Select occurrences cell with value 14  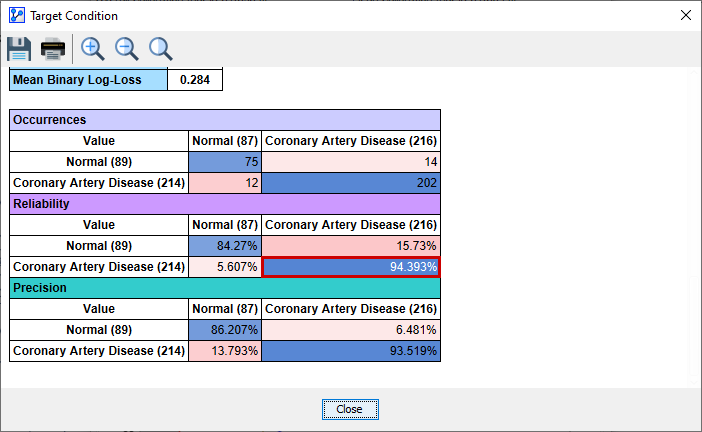[x=351, y=162]
